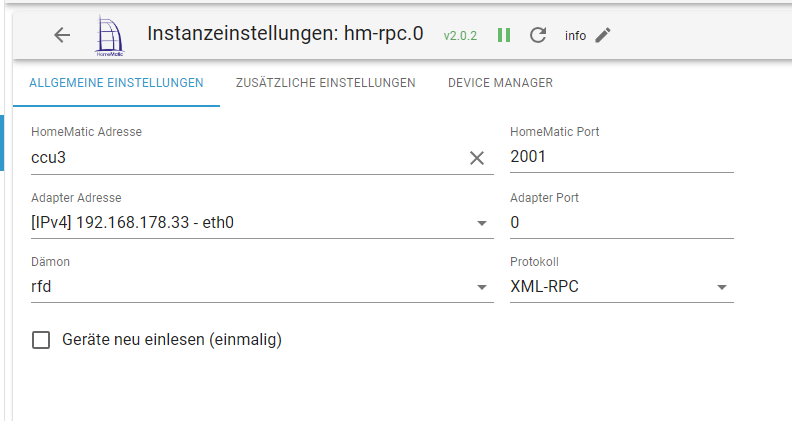Edit log level with the pencil icon
792x421 pixels.
(603, 35)
